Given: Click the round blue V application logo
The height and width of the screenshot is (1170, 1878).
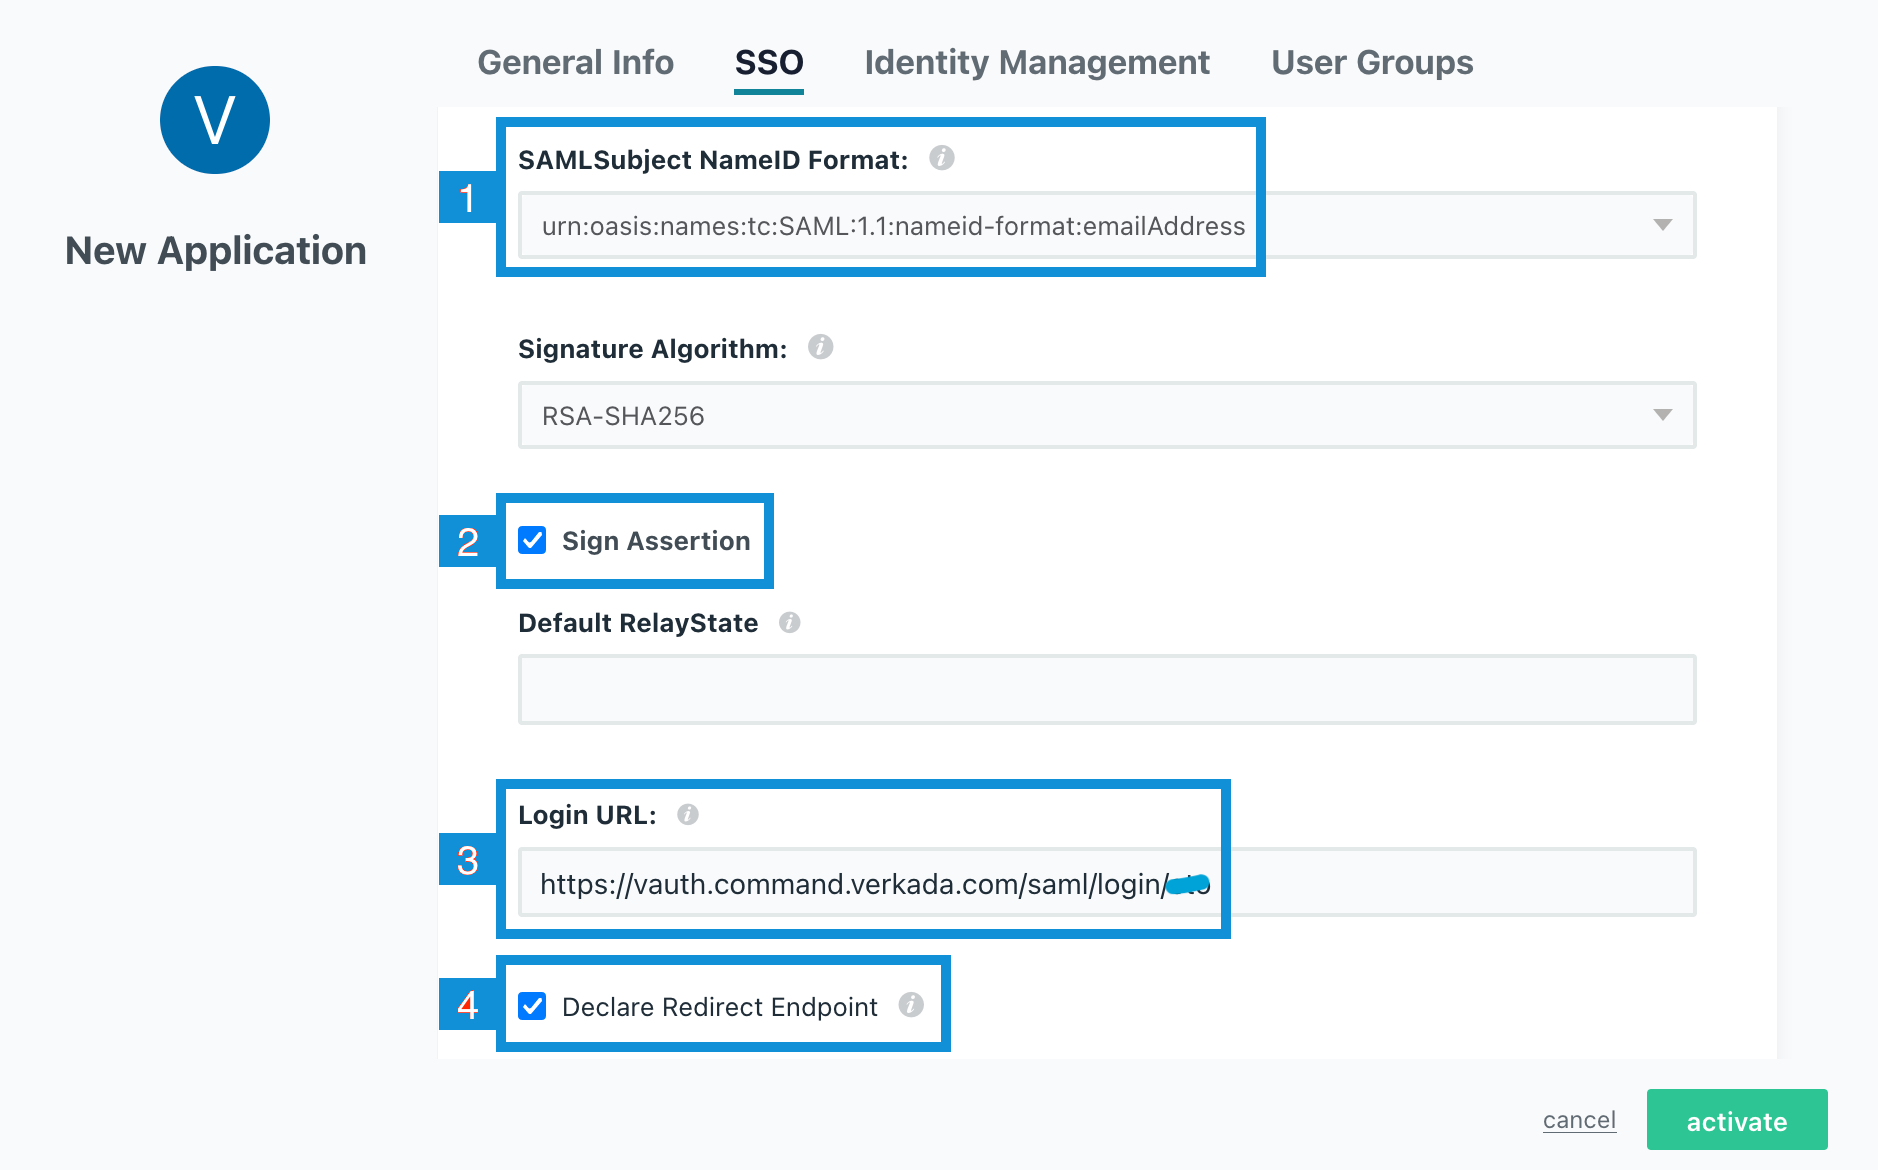Looking at the screenshot, I should [215, 120].
